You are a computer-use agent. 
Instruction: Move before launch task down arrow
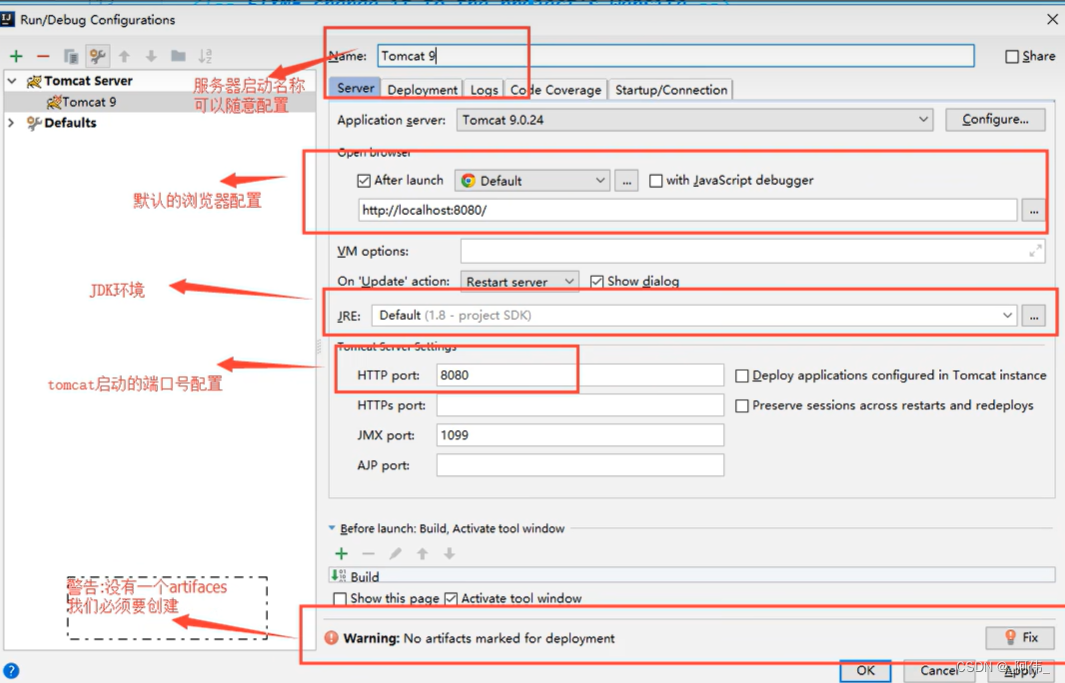[x=450, y=554]
